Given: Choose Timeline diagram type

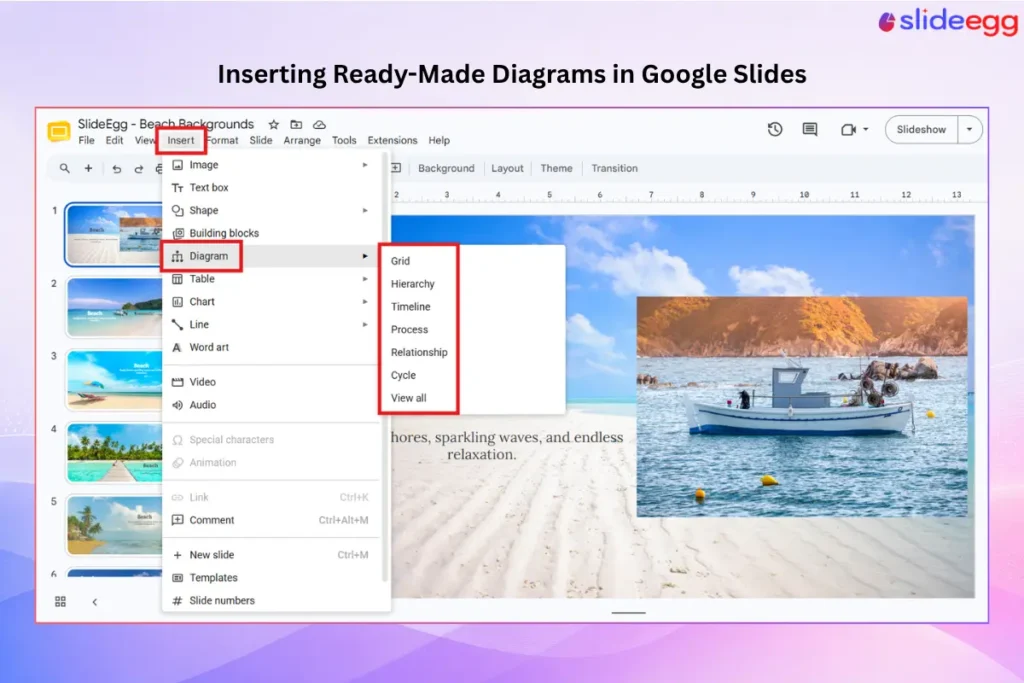Looking at the screenshot, I should (x=472, y=307).
